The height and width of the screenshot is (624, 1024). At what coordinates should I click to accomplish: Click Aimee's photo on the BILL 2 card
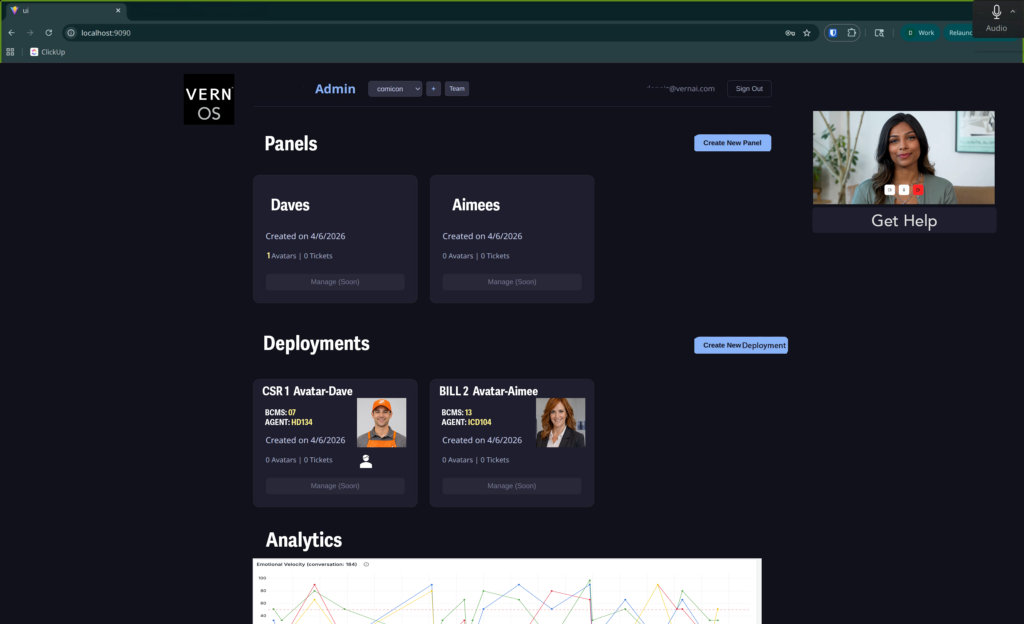560,422
